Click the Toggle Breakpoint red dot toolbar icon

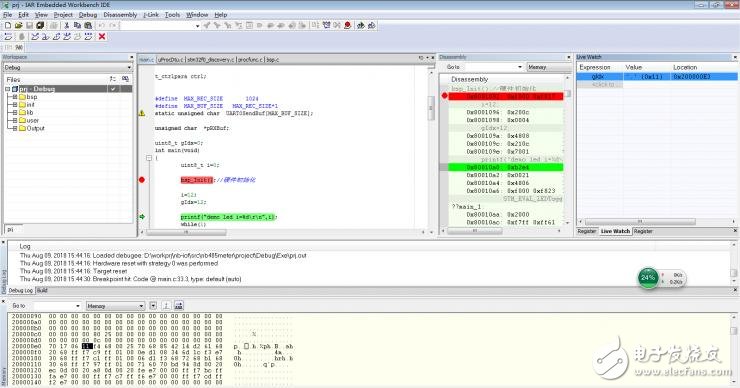click(x=347, y=25)
